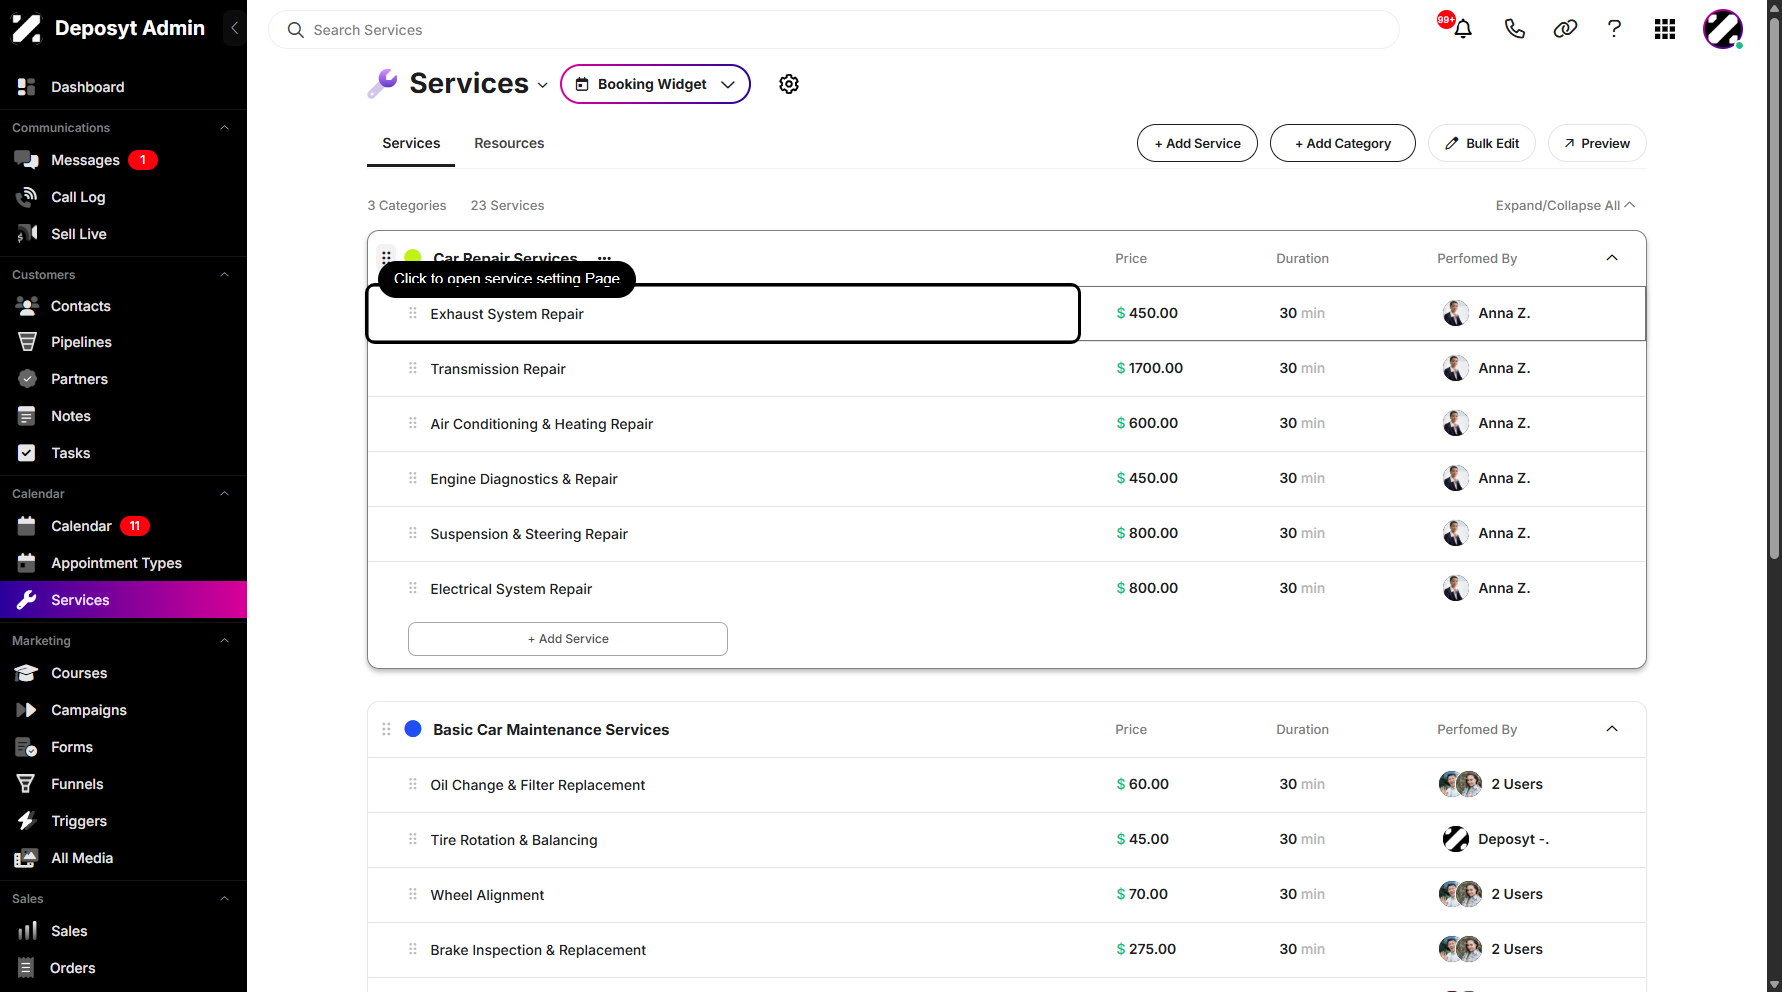Screen dimensions: 1782x992
Task: Toggle Expand/Collapse All categories
Action: (1565, 205)
